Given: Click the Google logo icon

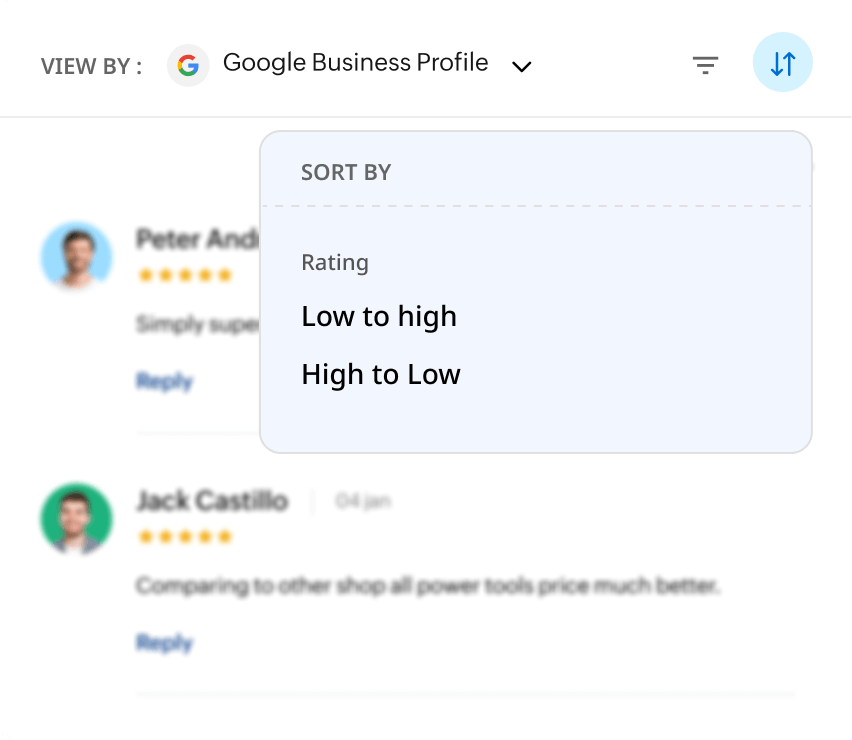Looking at the screenshot, I should point(187,66).
